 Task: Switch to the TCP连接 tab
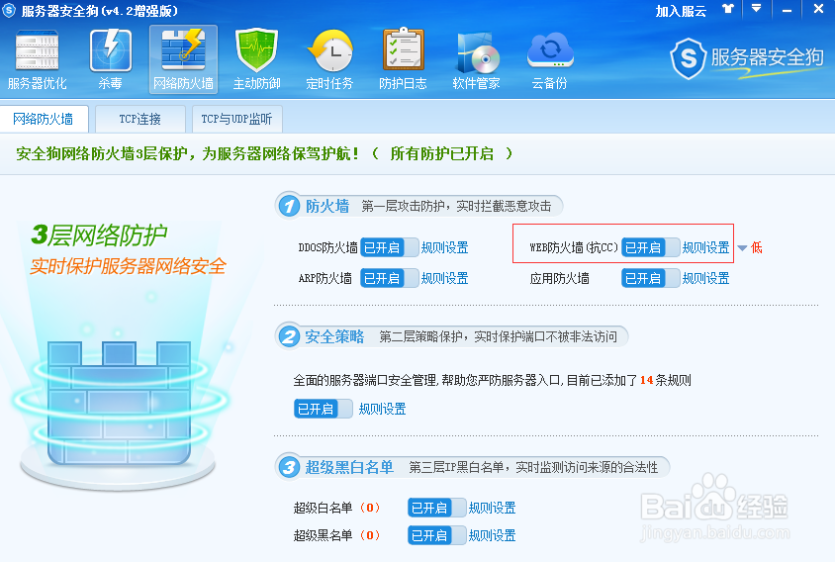[x=140, y=119]
